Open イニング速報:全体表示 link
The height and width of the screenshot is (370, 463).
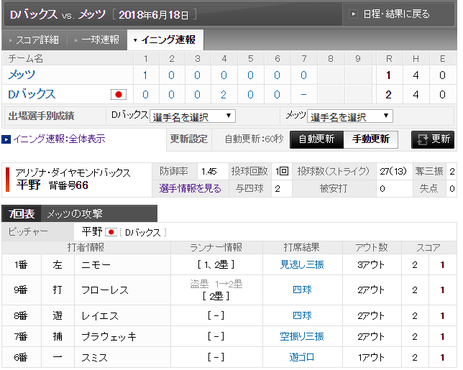[x=59, y=139]
